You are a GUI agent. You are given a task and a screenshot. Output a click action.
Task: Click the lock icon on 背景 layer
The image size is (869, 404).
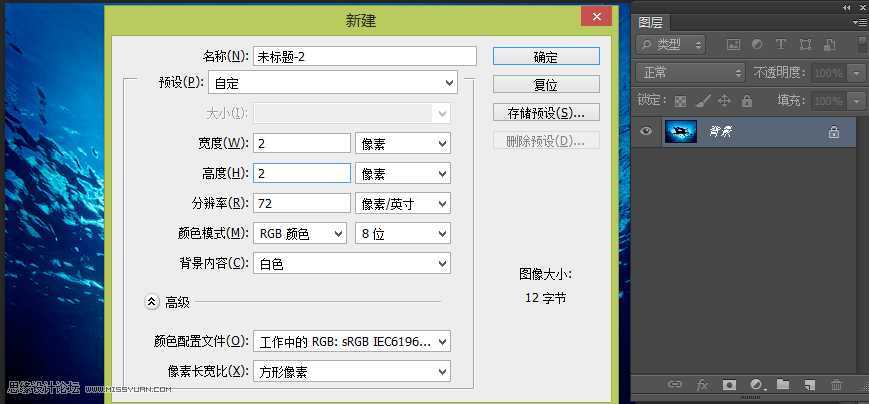pos(834,132)
